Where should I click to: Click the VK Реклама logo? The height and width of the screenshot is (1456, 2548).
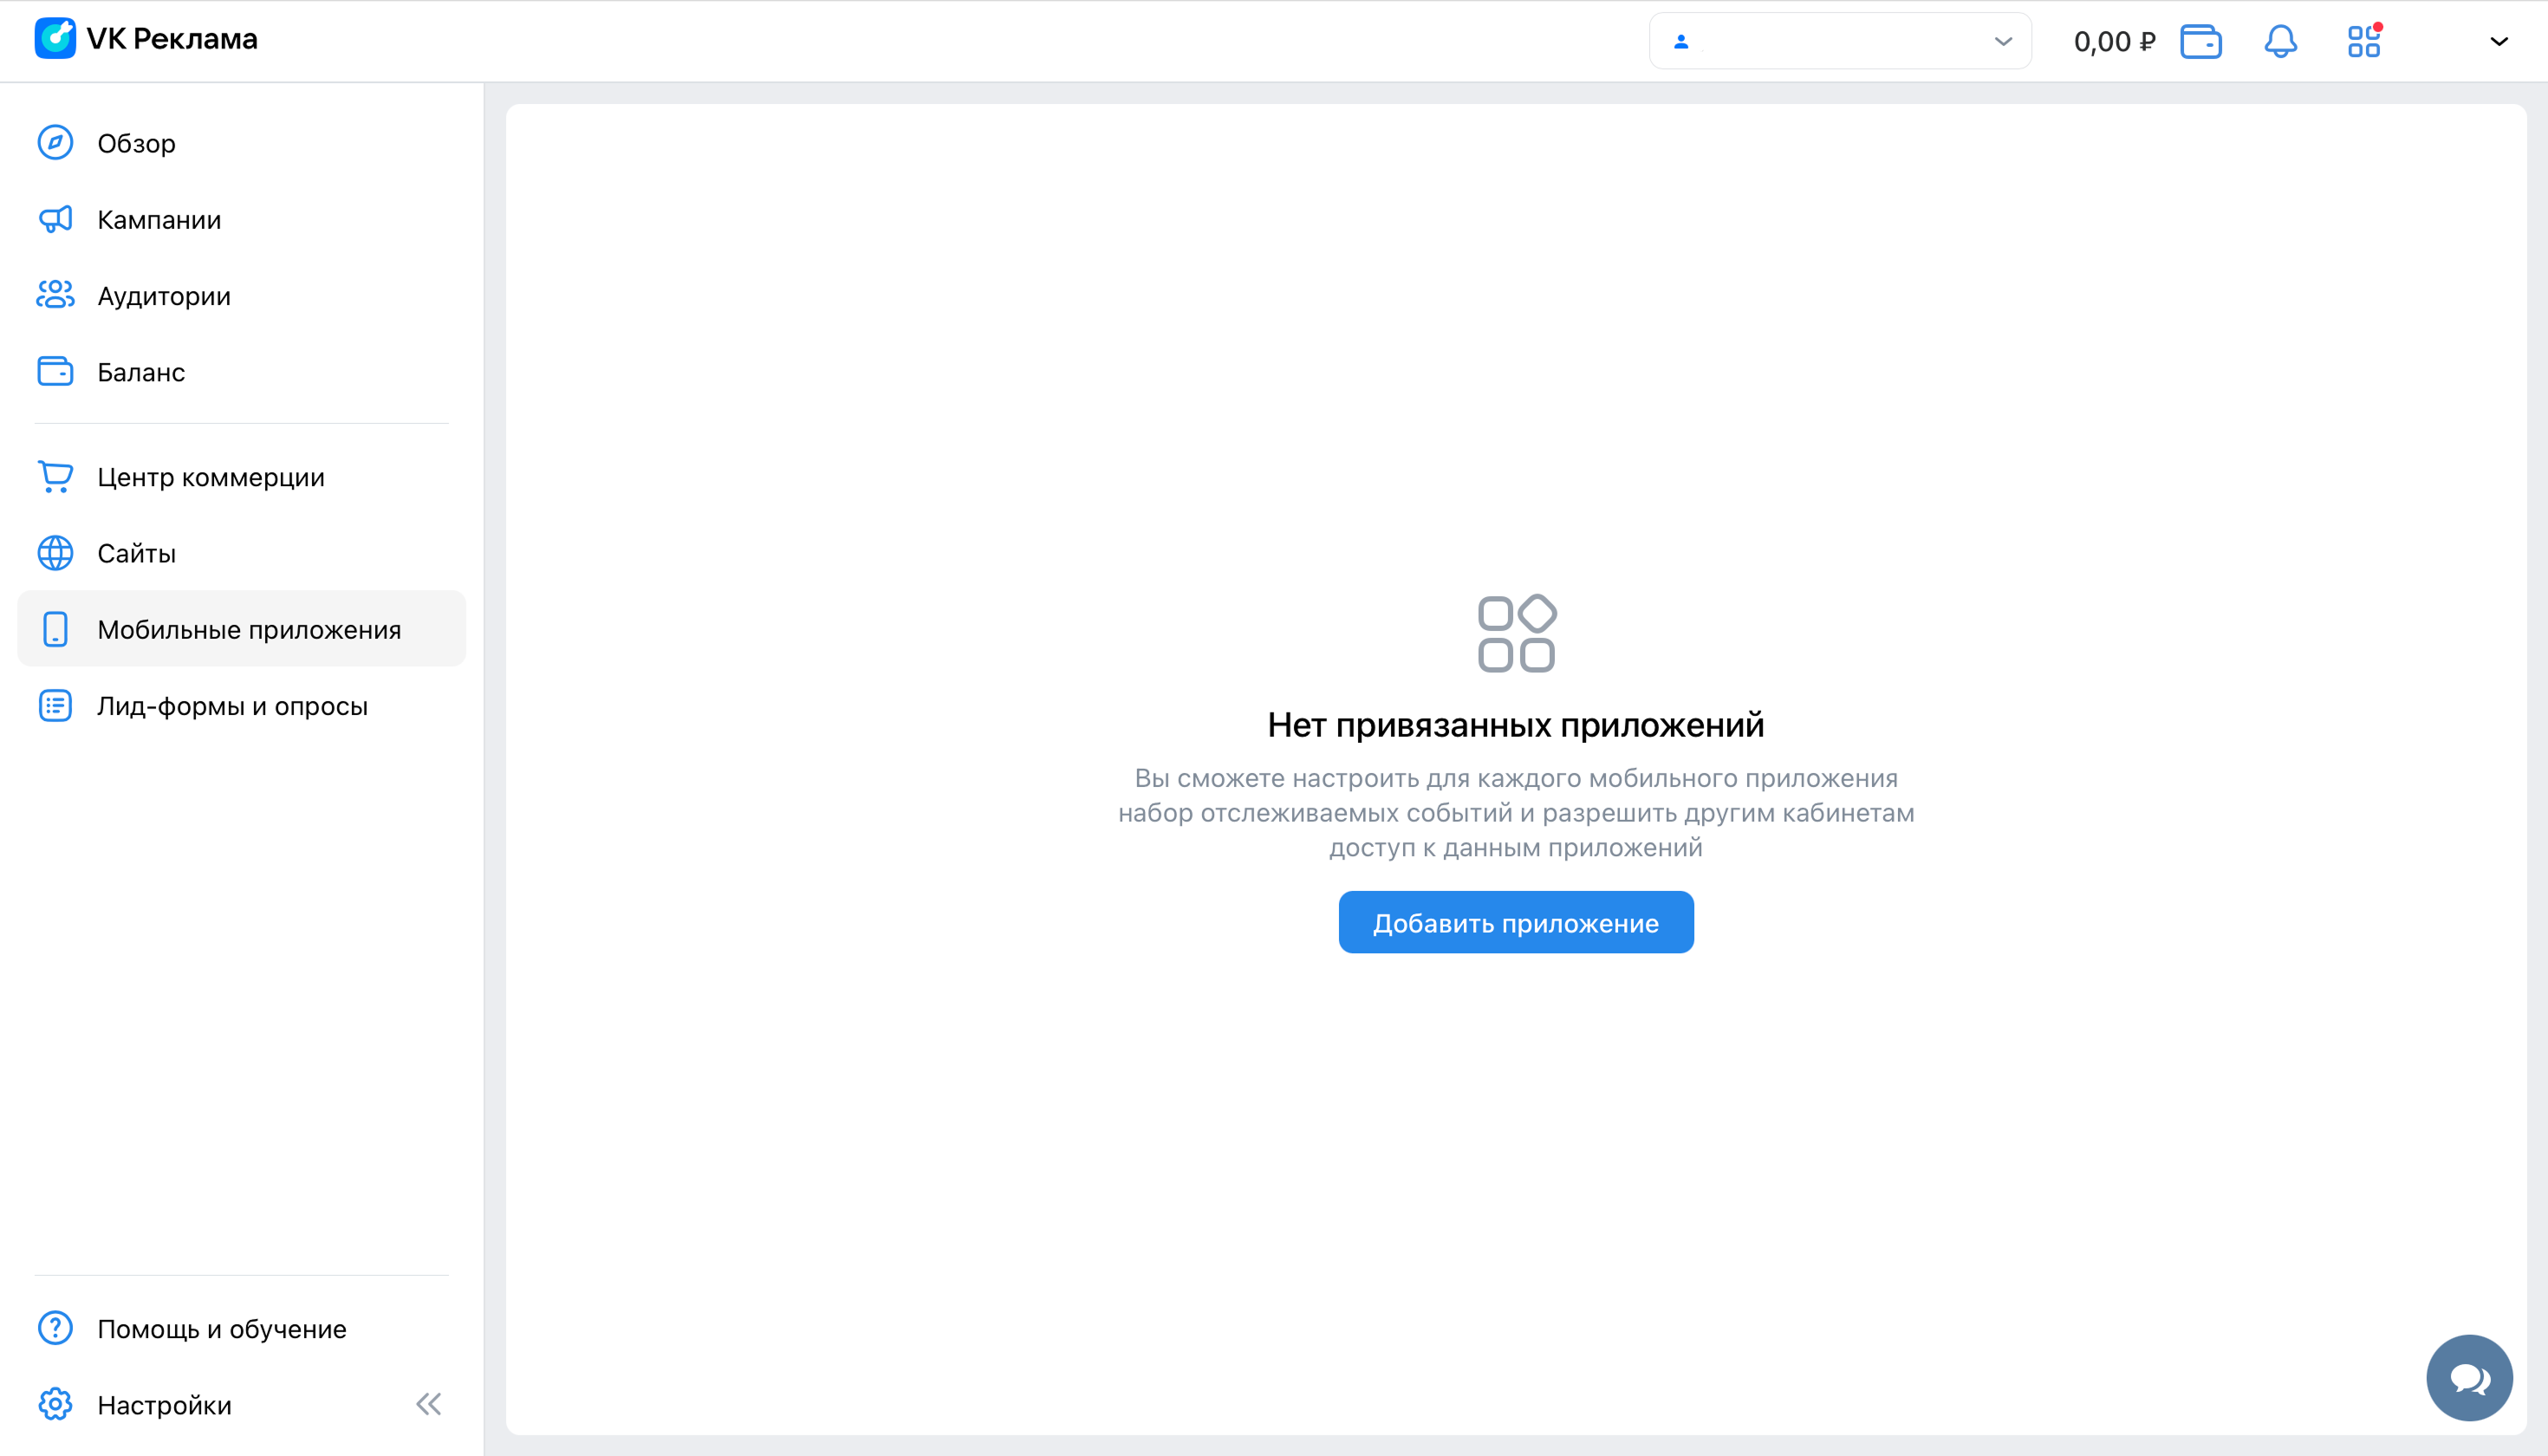(x=146, y=39)
